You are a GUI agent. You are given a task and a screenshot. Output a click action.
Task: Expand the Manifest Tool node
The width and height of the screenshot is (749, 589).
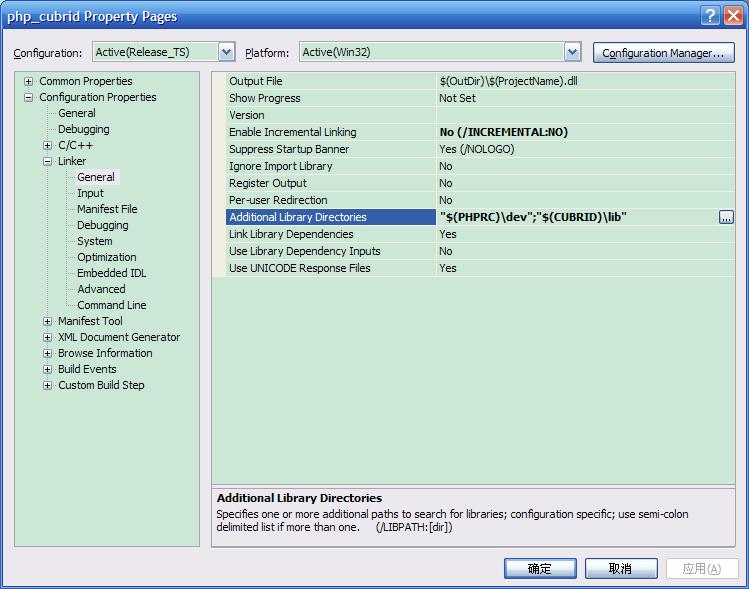[48, 322]
